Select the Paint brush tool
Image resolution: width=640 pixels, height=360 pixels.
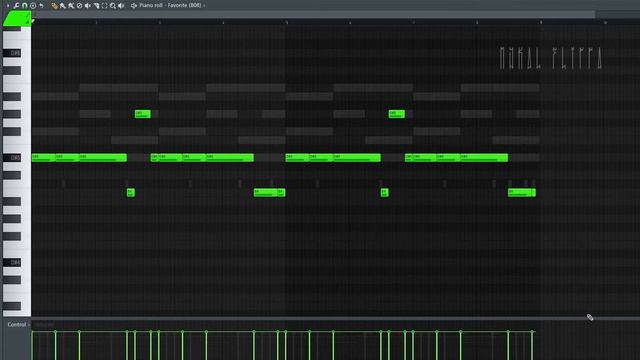[62, 6]
